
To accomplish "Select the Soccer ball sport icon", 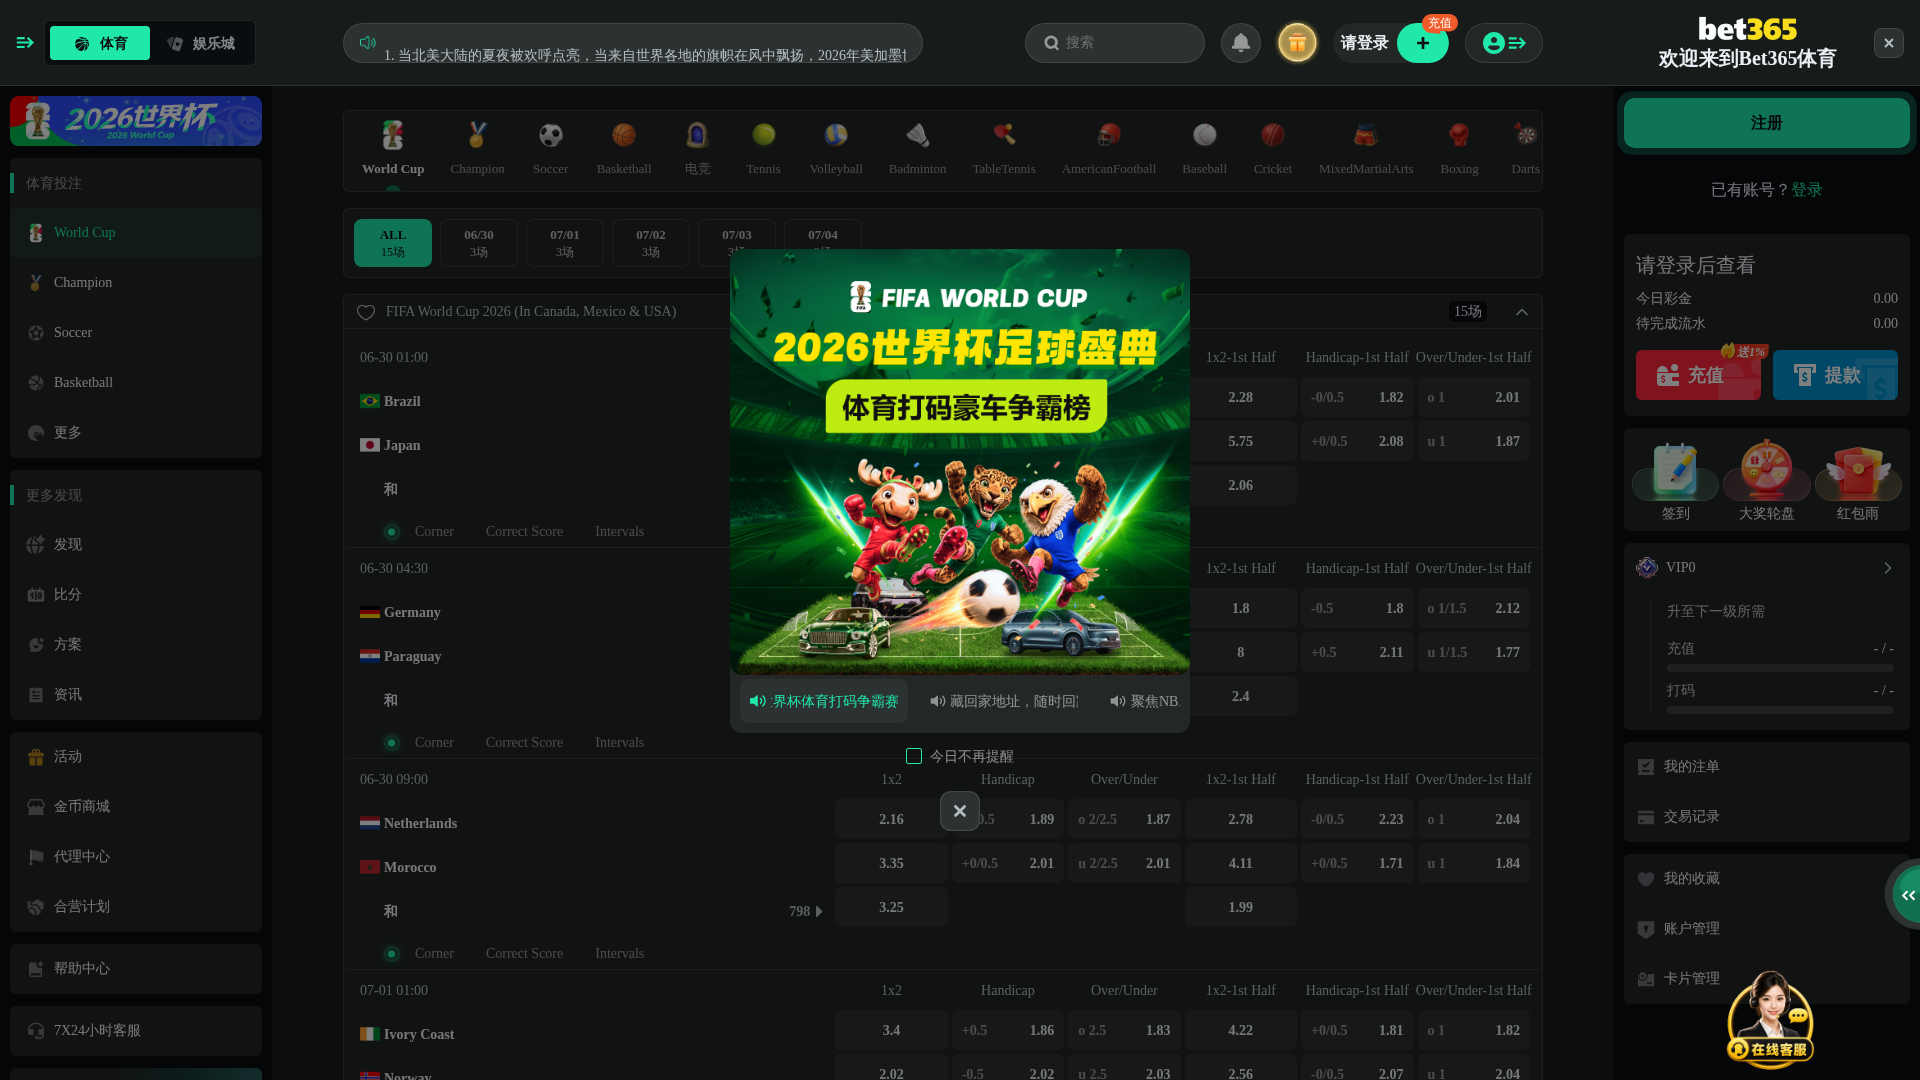I will [x=550, y=135].
